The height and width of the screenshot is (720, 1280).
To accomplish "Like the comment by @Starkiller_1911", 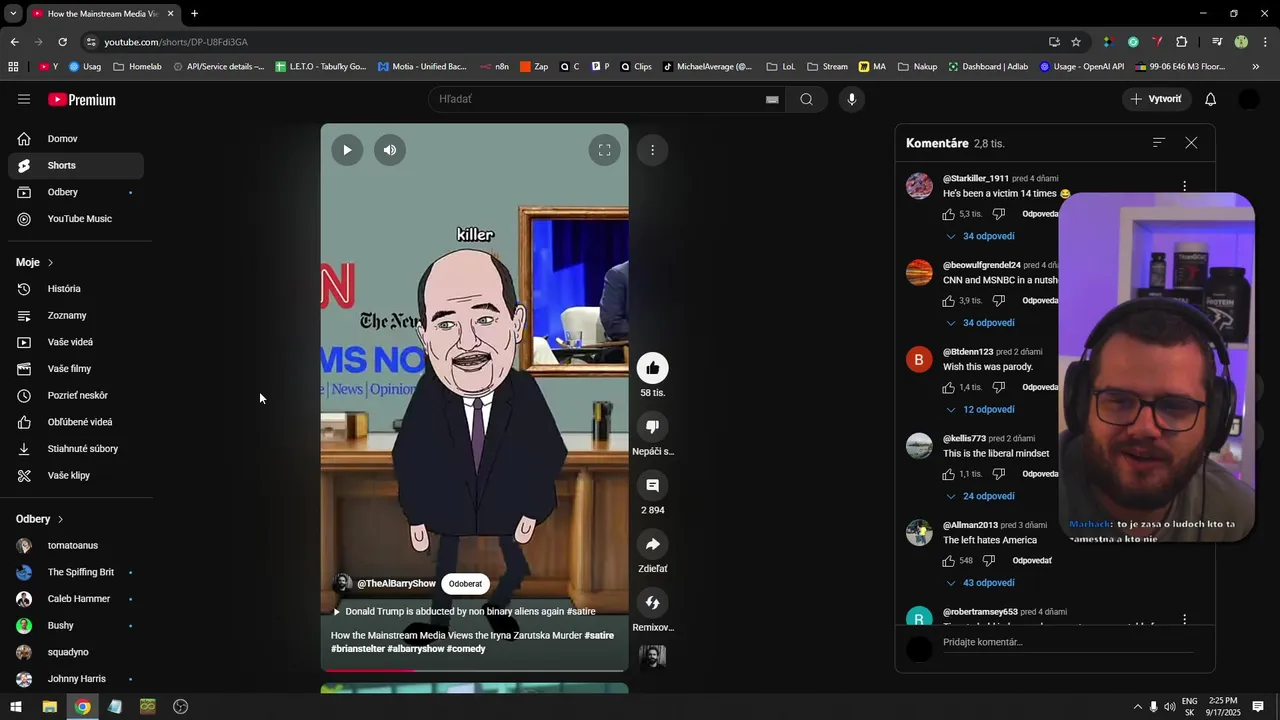I will tap(948, 214).
